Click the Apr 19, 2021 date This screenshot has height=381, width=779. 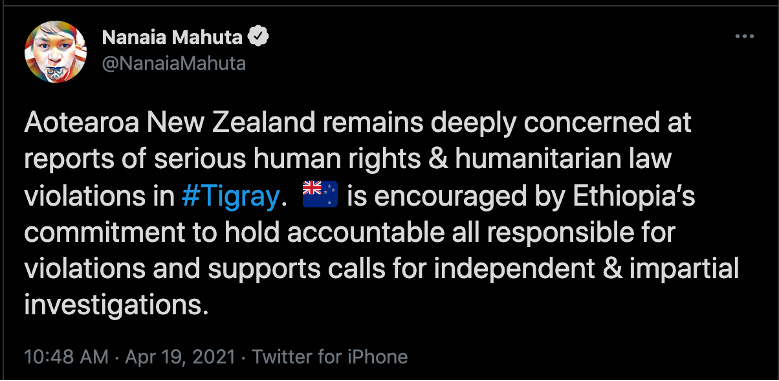180,357
